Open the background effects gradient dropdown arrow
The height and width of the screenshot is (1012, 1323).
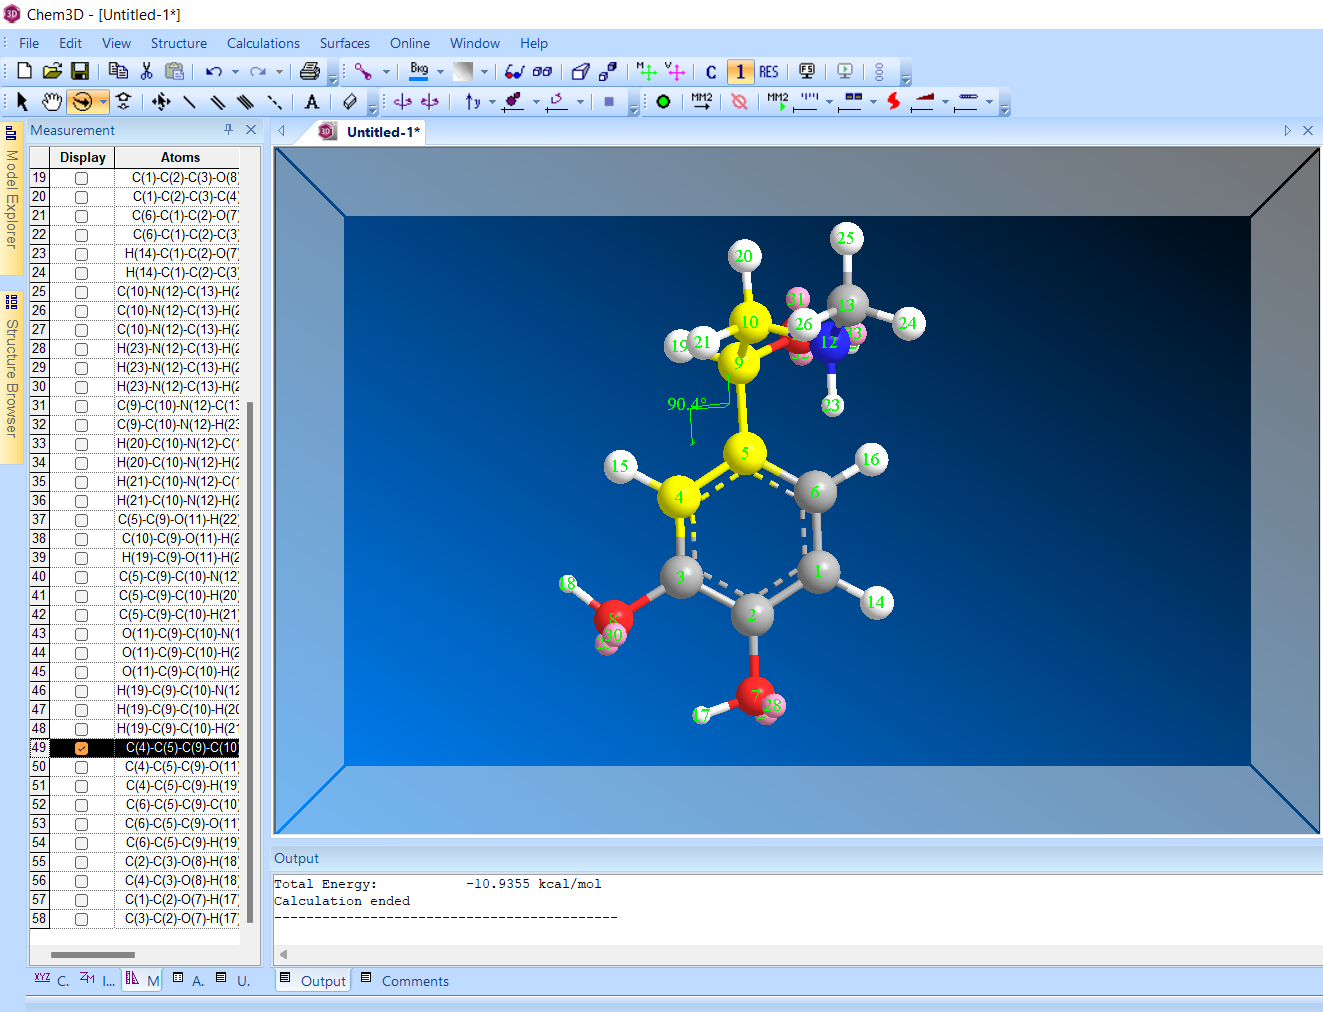(x=484, y=72)
